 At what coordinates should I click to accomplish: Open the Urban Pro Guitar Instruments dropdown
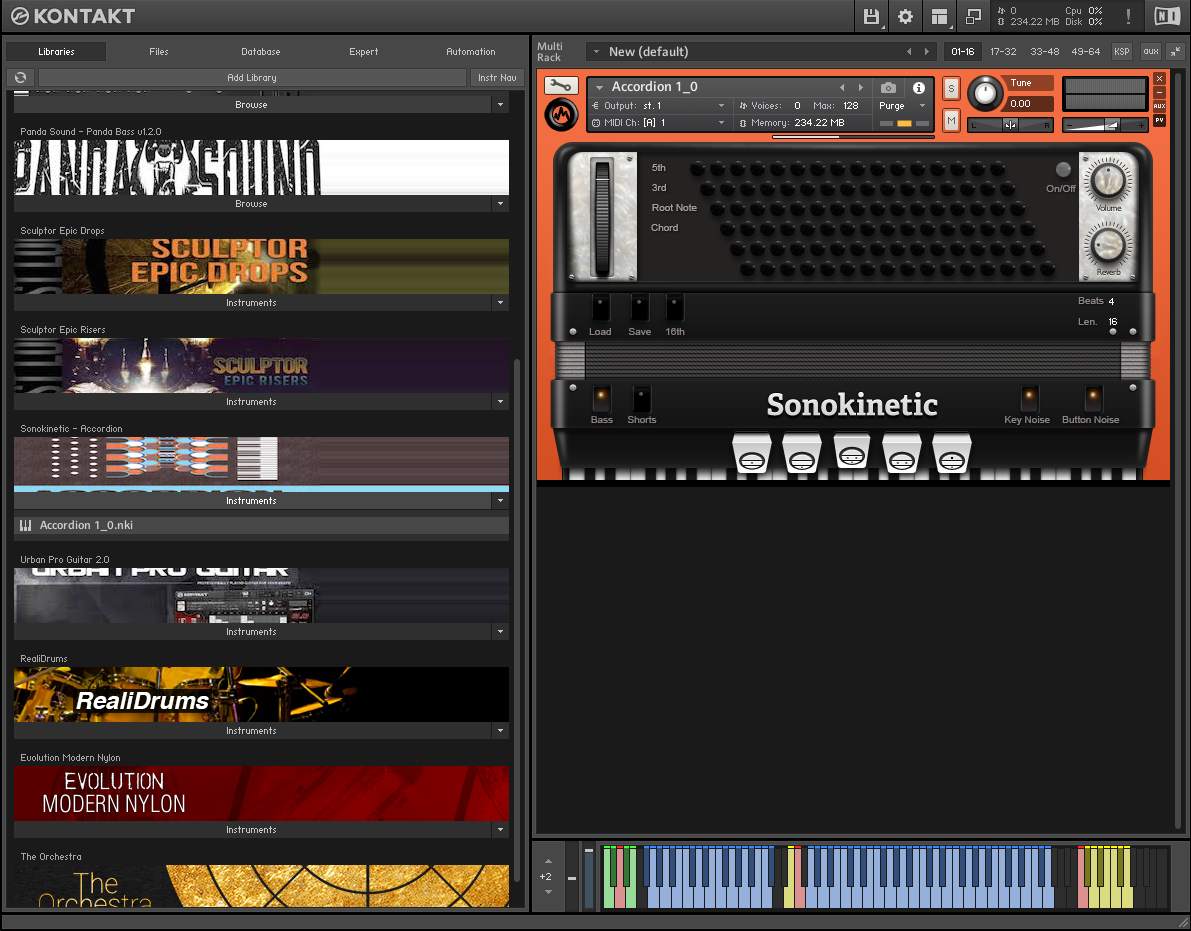coord(500,632)
